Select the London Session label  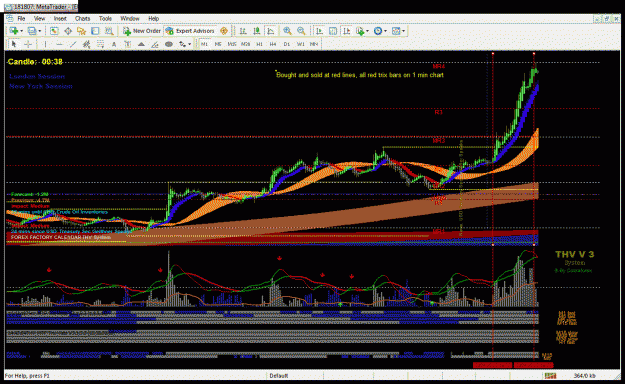[37, 76]
